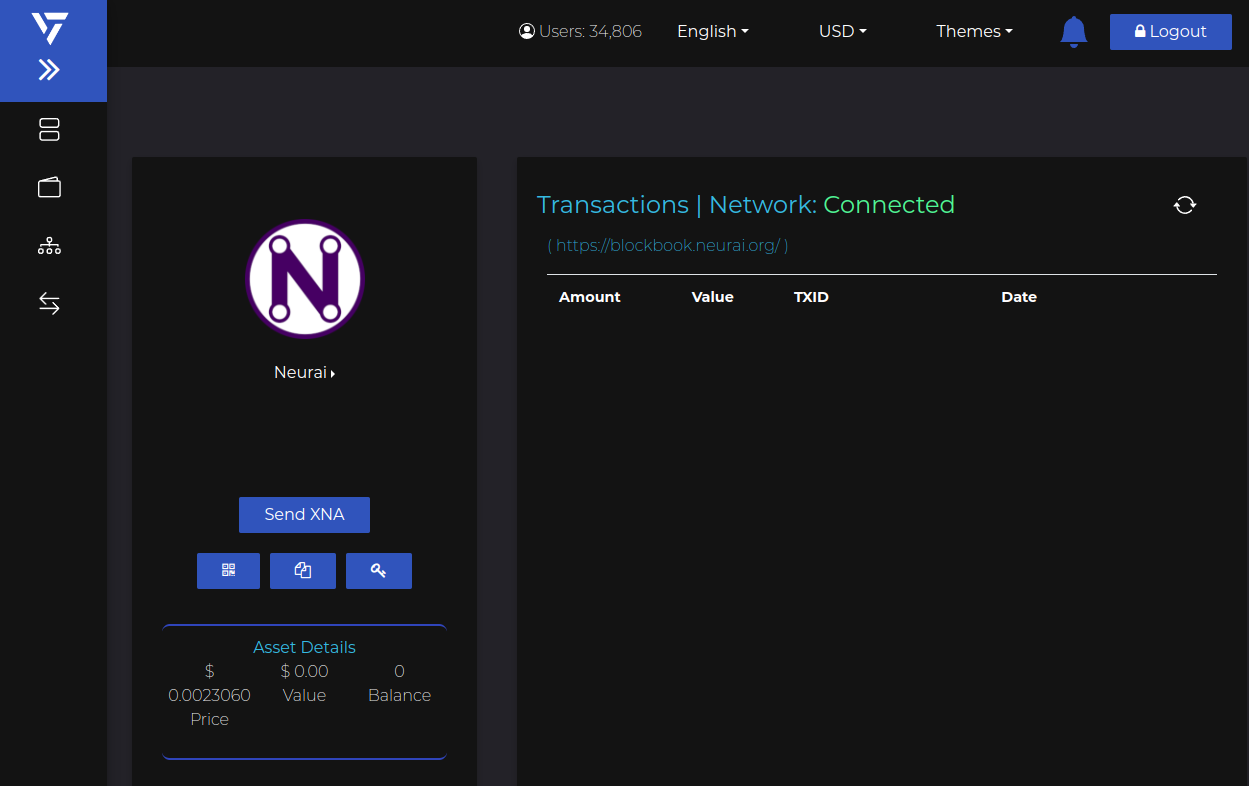
Task: Open notifications via the bell icon
Action: coord(1073,31)
